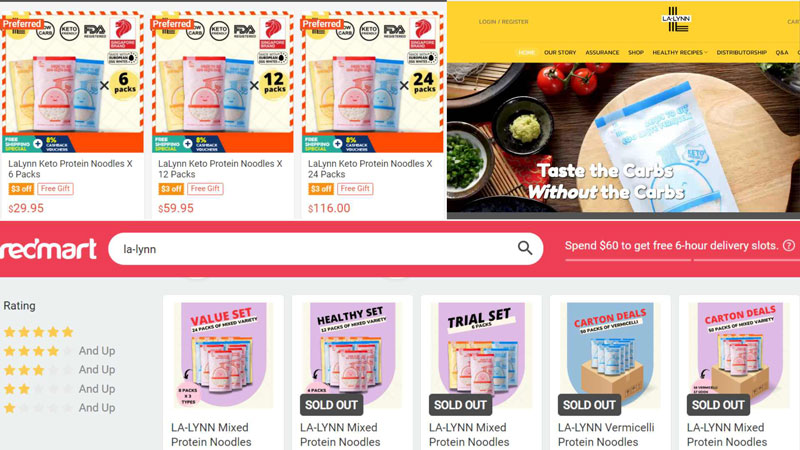Filter by three stars and up
The width and height of the screenshot is (800, 450).
(x=59, y=370)
